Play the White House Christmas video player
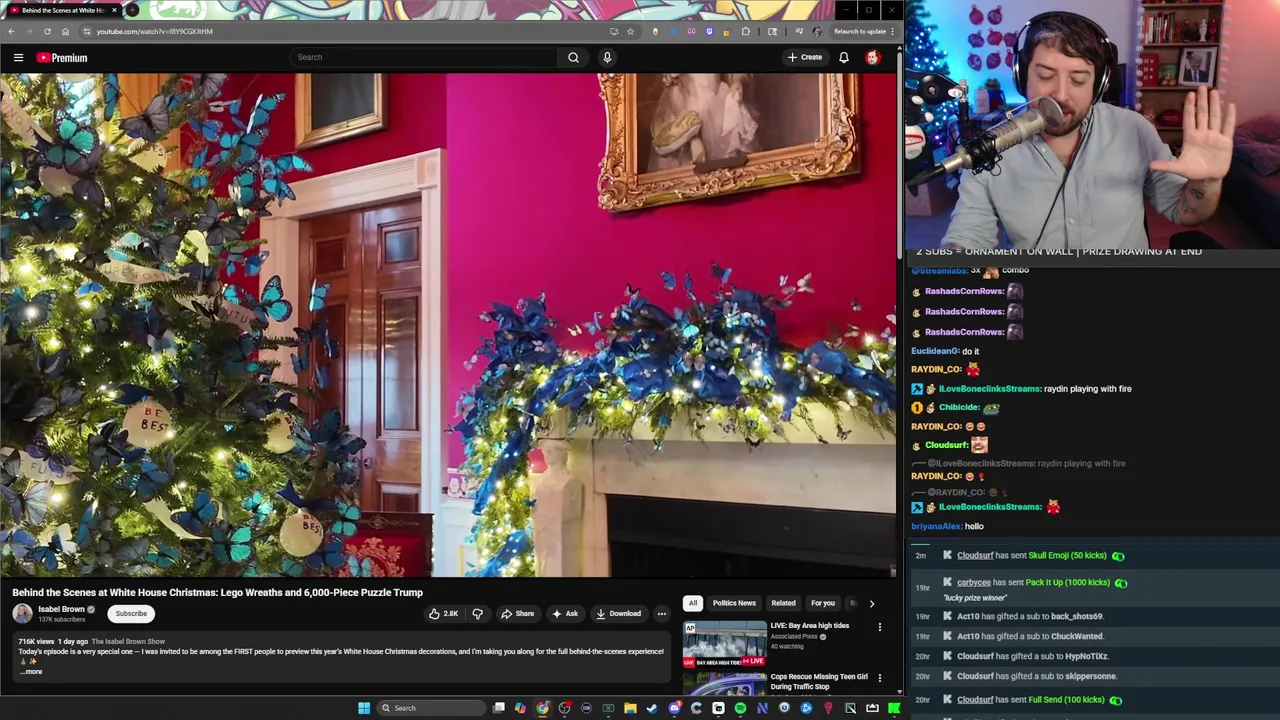Image resolution: width=1280 pixels, height=720 pixels. coord(448,326)
